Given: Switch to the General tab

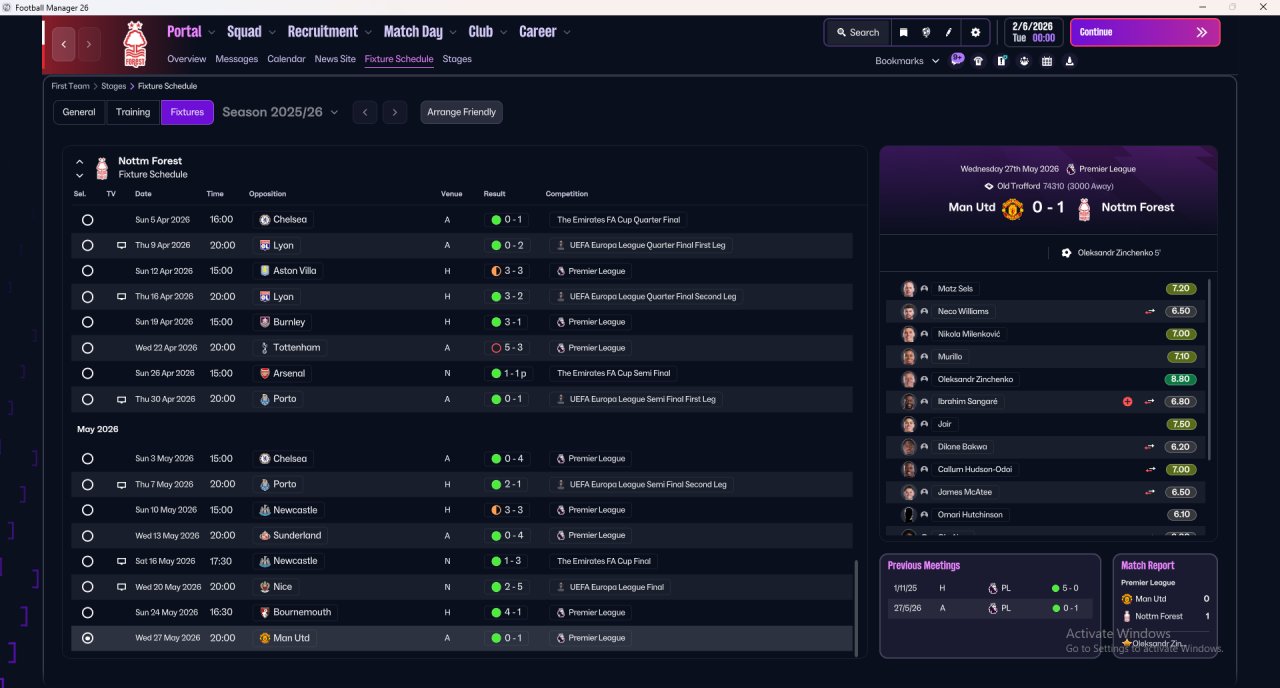Looking at the screenshot, I should click(x=79, y=112).
